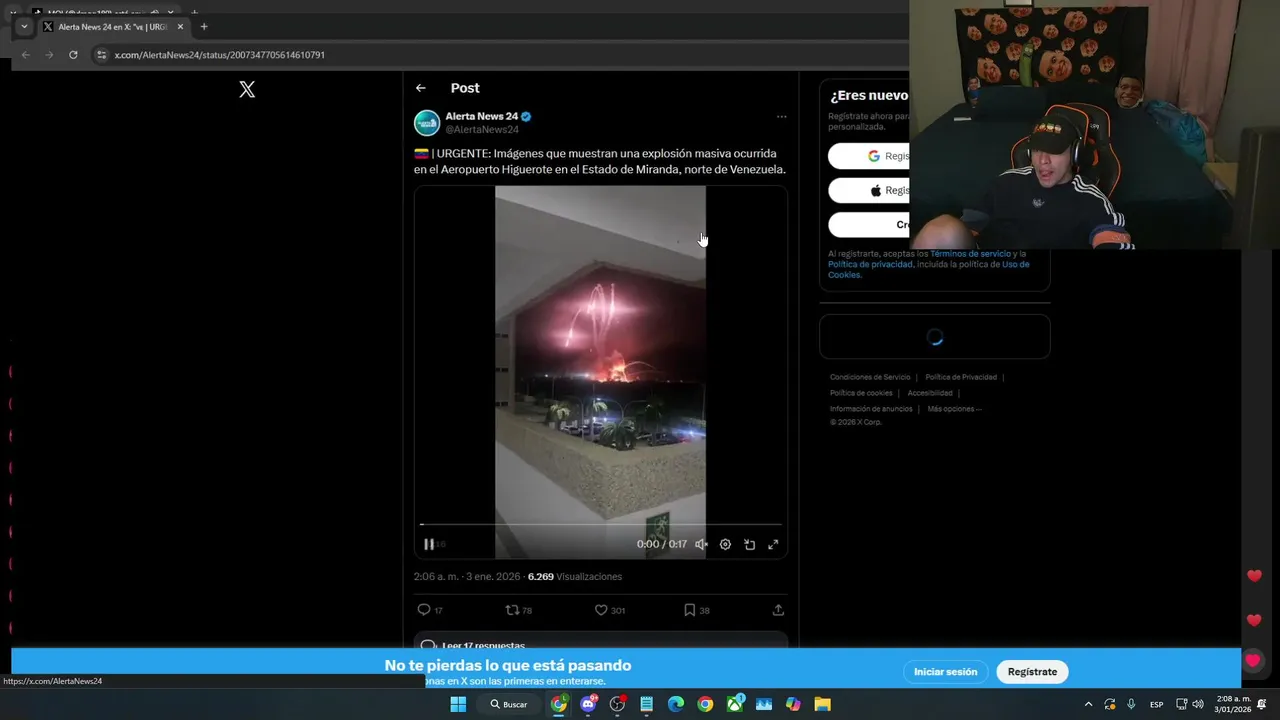Click Alerta News 24 display name
Screen dimensions: 1280x720
click(x=482, y=116)
